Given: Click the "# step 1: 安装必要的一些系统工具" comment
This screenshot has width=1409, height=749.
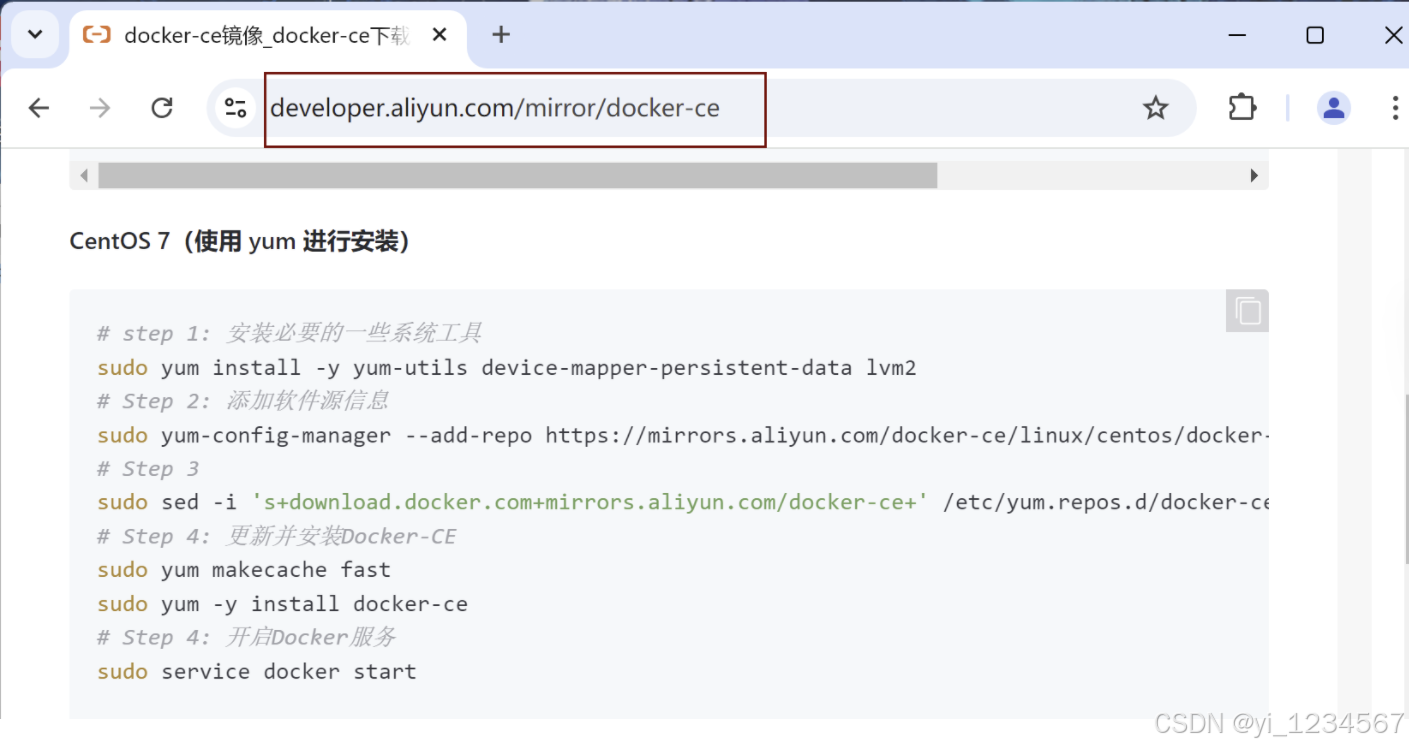Looking at the screenshot, I should [290, 333].
